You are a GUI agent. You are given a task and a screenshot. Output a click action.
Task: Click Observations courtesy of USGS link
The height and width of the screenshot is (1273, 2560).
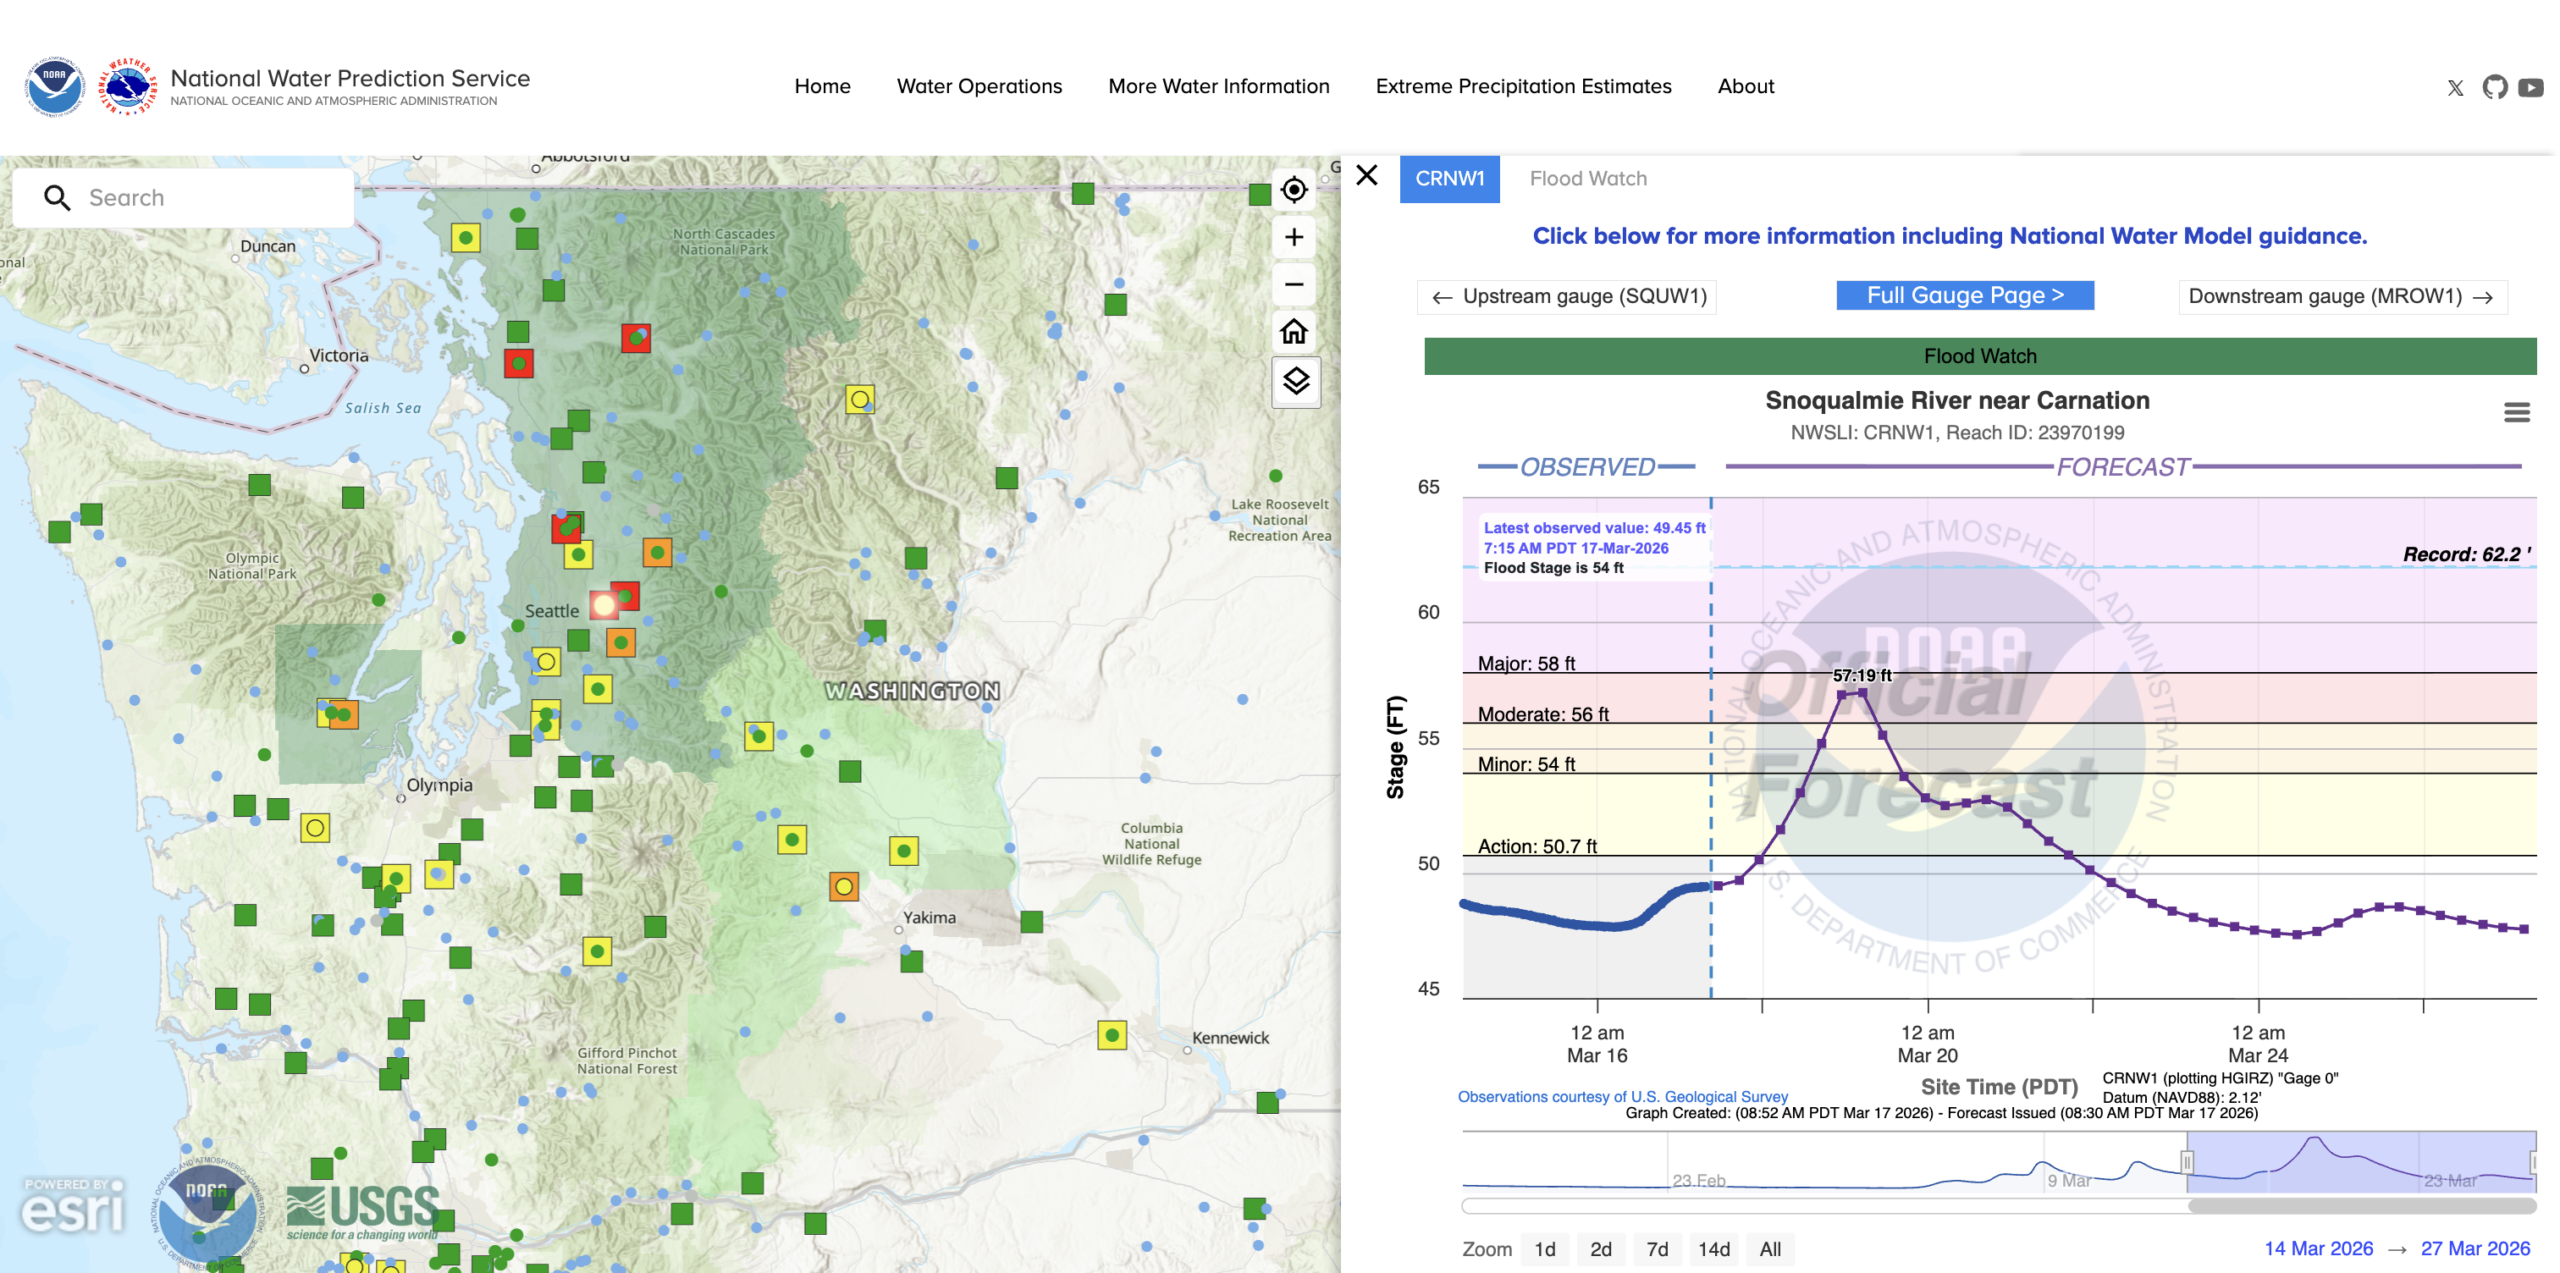pos(1622,1096)
